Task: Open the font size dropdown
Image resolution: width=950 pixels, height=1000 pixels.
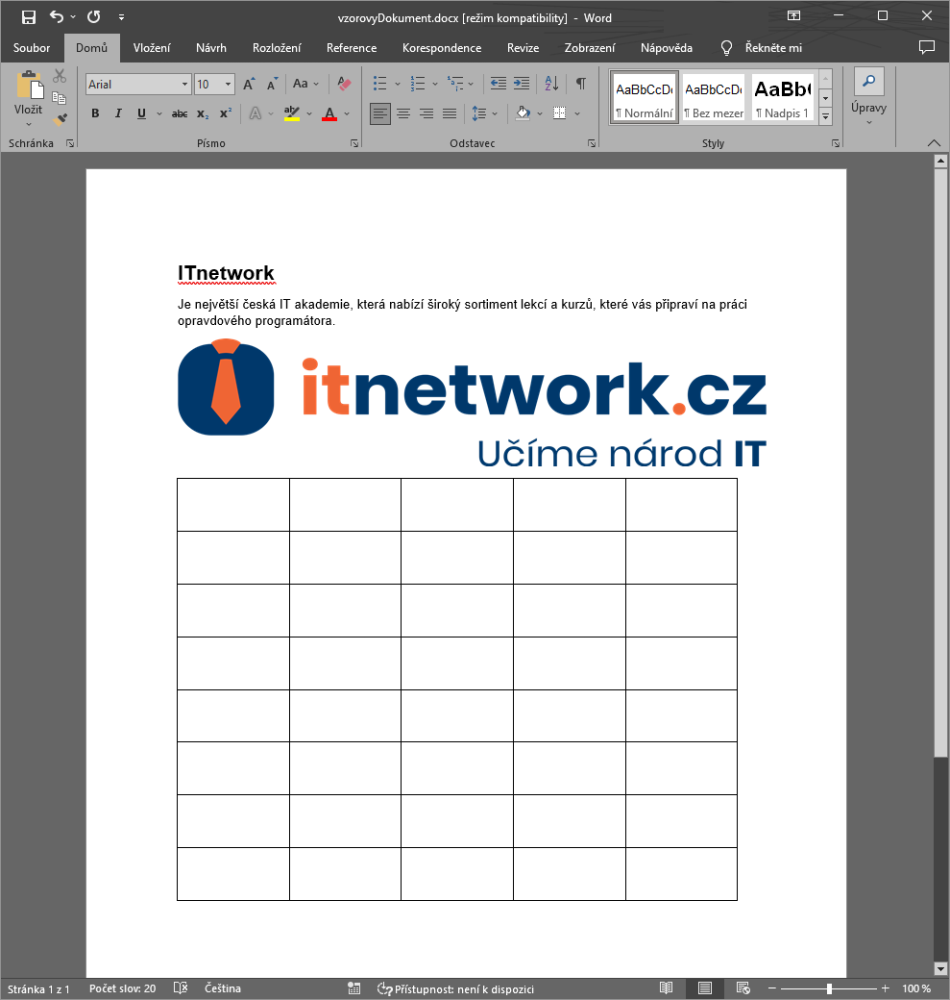Action: [228, 84]
